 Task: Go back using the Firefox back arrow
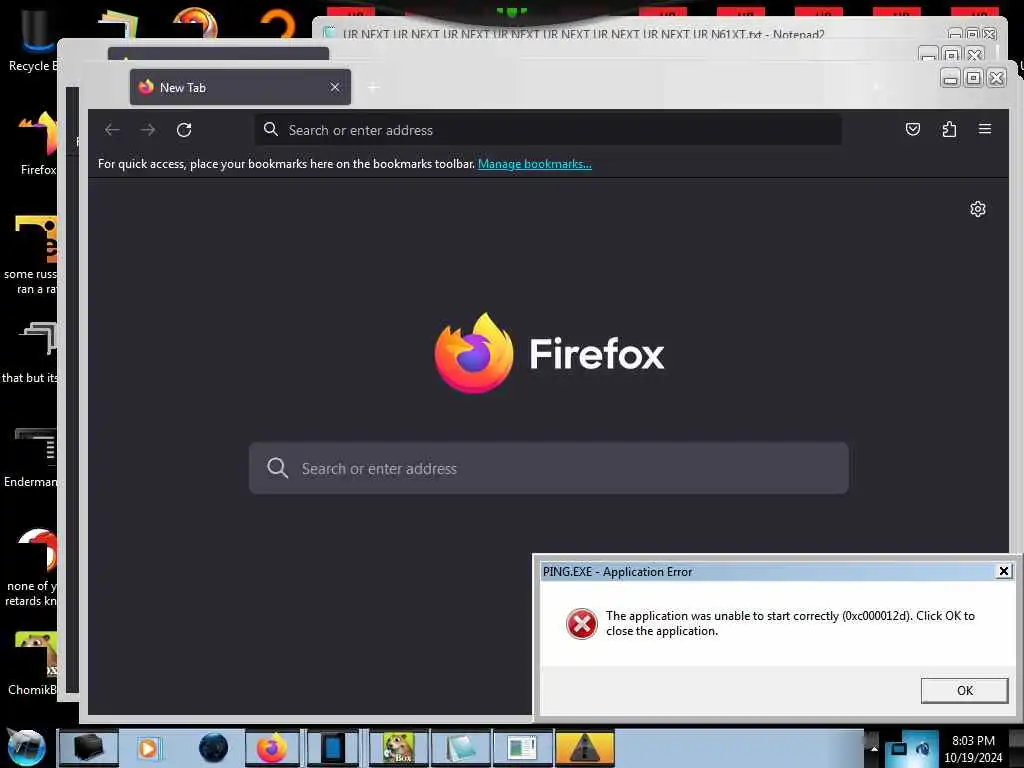click(x=112, y=130)
